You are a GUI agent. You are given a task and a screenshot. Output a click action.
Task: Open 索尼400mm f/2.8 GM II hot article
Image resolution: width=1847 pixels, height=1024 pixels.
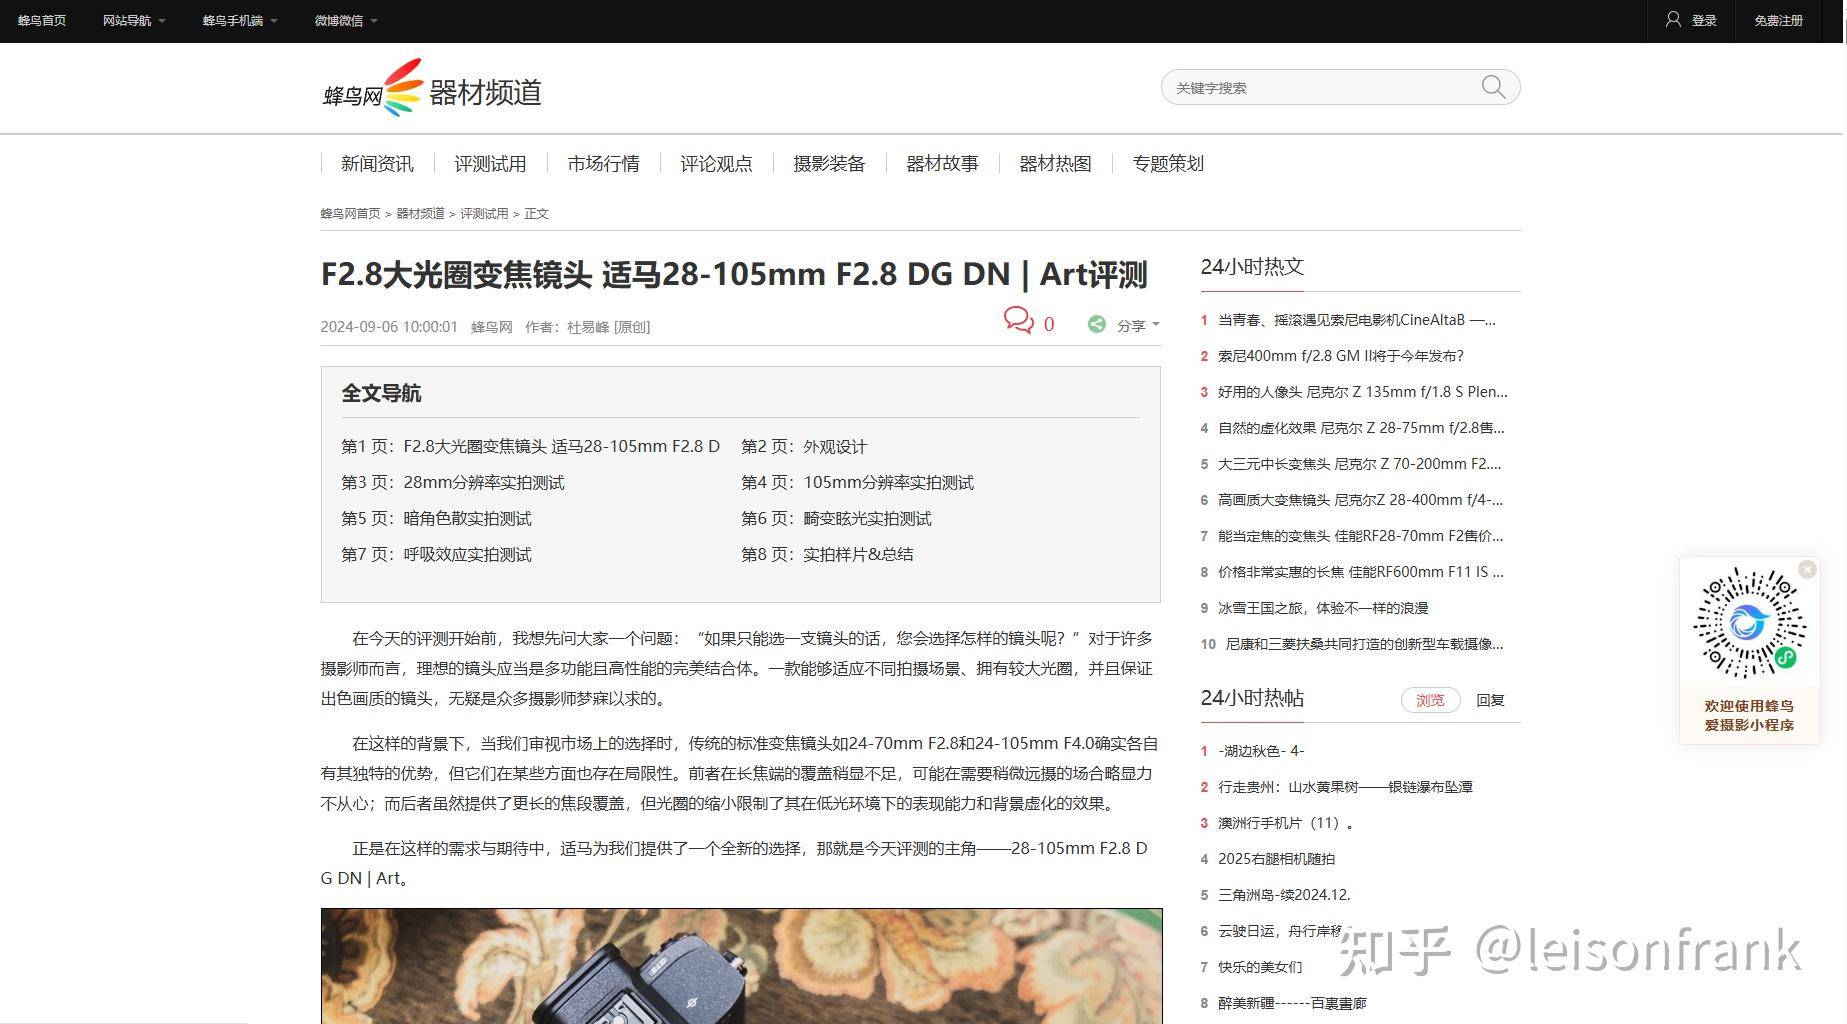pyautogui.click(x=1341, y=356)
